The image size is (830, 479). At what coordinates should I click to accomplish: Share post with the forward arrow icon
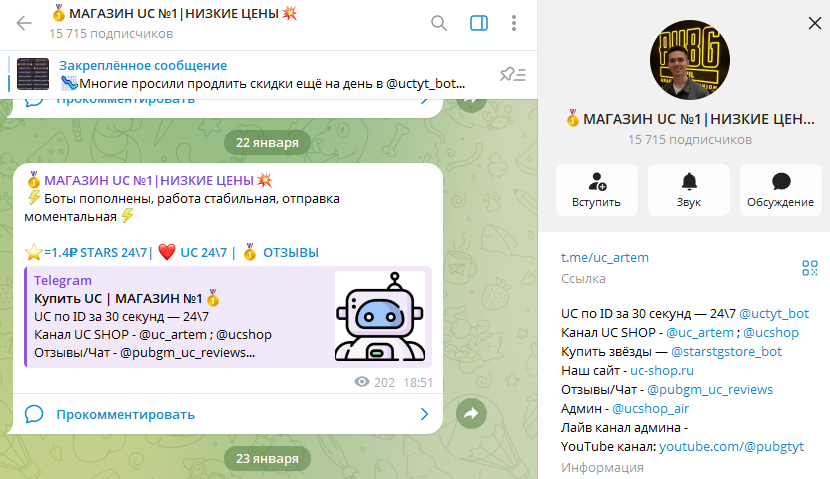click(471, 413)
